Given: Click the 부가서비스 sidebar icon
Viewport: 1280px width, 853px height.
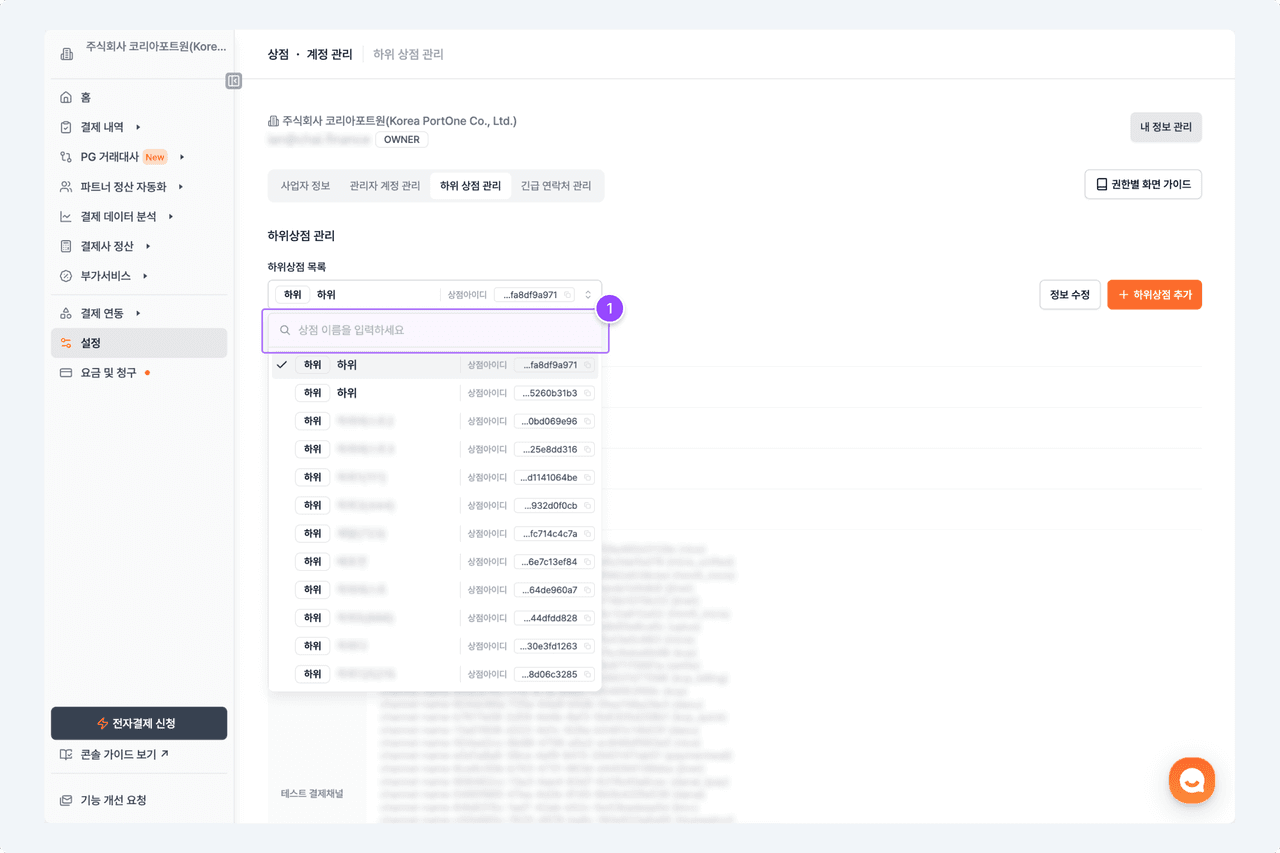Looking at the screenshot, I should point(66,276).
